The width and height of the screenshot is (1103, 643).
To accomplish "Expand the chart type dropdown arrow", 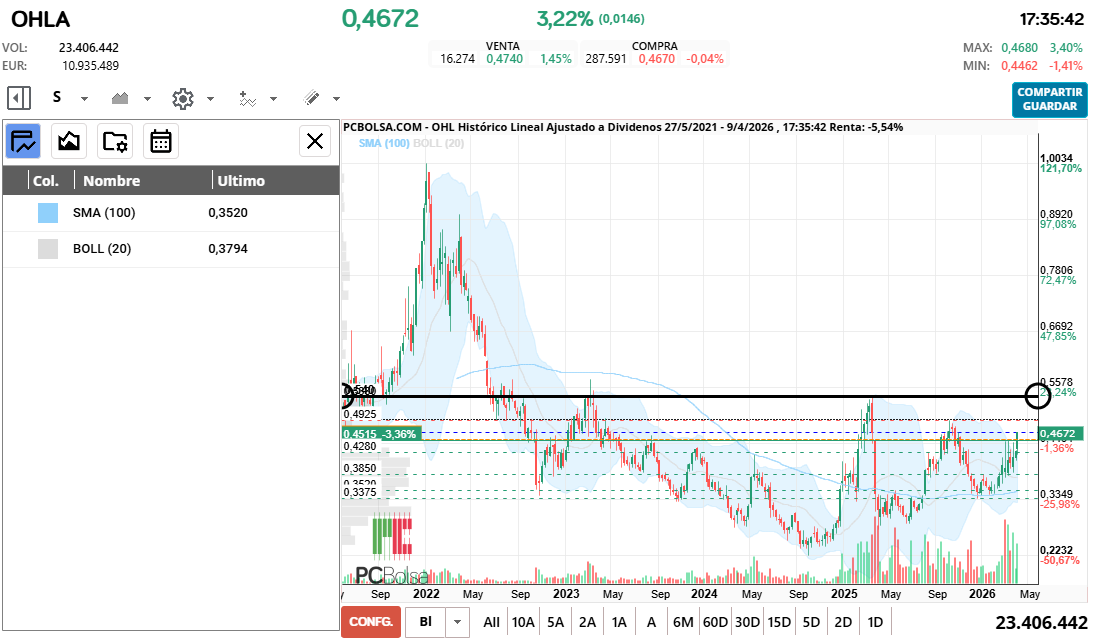I will click(147, 99).
